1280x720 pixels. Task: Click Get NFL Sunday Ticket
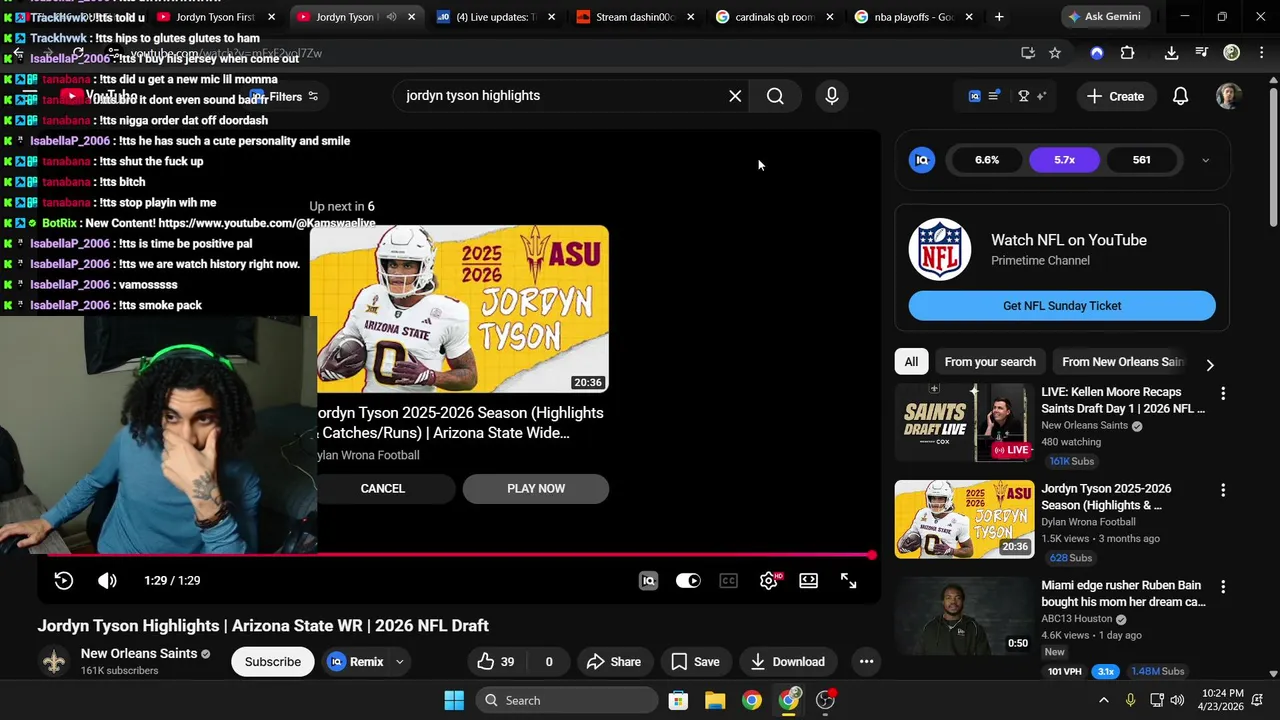(1062, 306)
